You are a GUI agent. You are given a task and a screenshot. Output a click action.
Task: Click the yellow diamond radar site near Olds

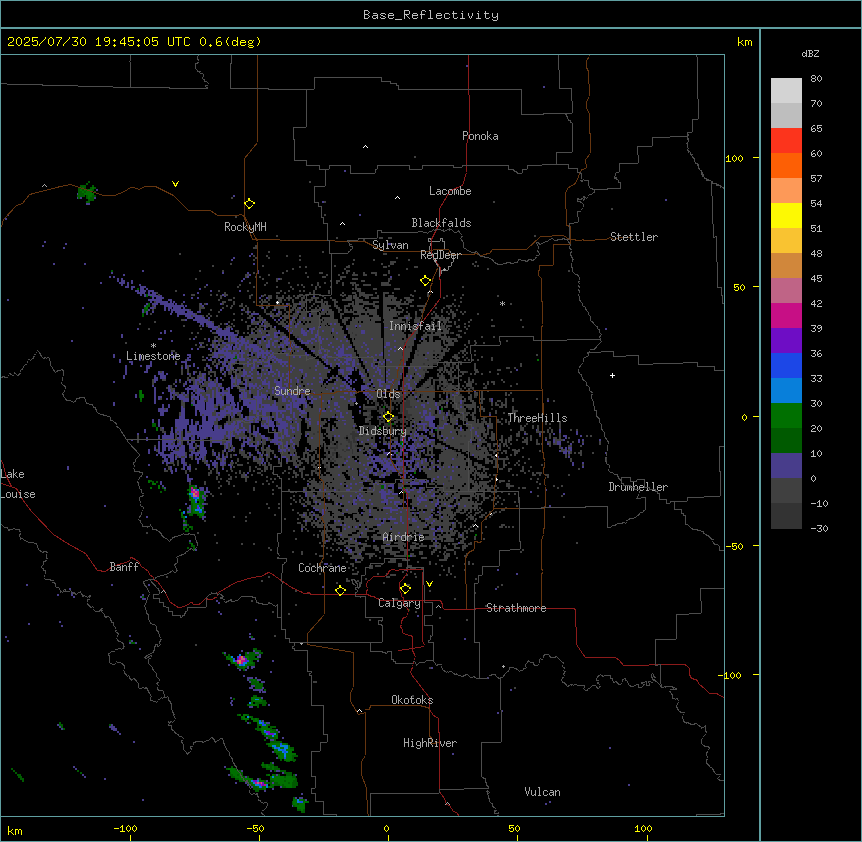[389, 417]
